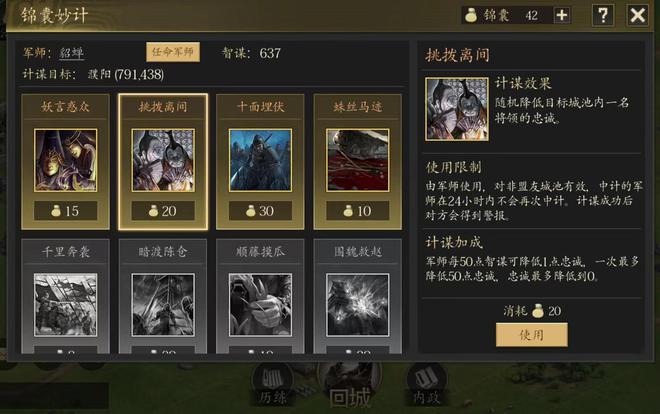Screen dimensions: 660x414
Task: Add more 锦囊 with the plus icon
Action: pyautogui.click(x=562, y=16)
